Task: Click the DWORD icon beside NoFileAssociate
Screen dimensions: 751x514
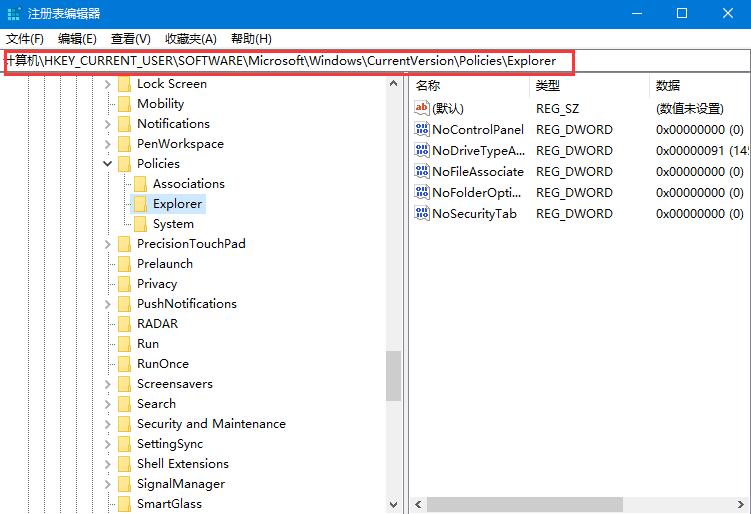Action: pyautogui.click(x=421, y=172)
